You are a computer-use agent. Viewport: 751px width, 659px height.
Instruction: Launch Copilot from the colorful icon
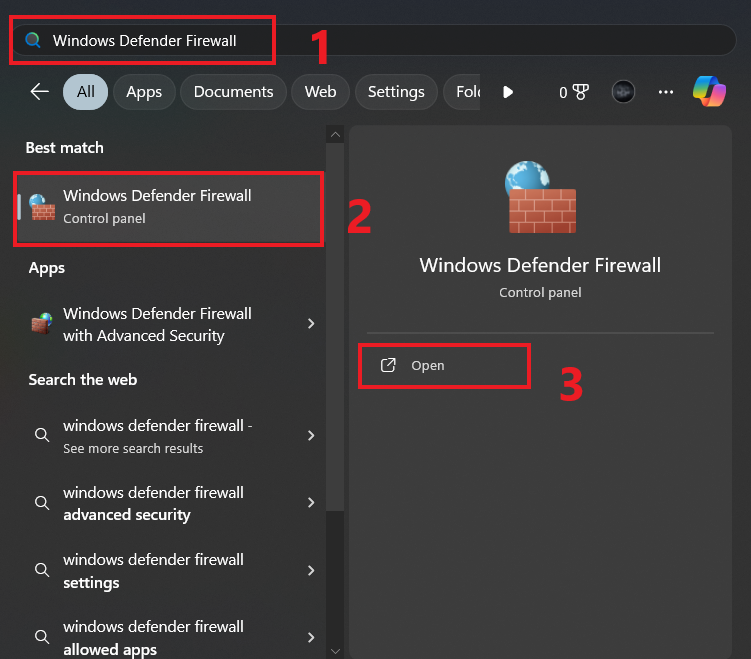(x=709, y=91)
